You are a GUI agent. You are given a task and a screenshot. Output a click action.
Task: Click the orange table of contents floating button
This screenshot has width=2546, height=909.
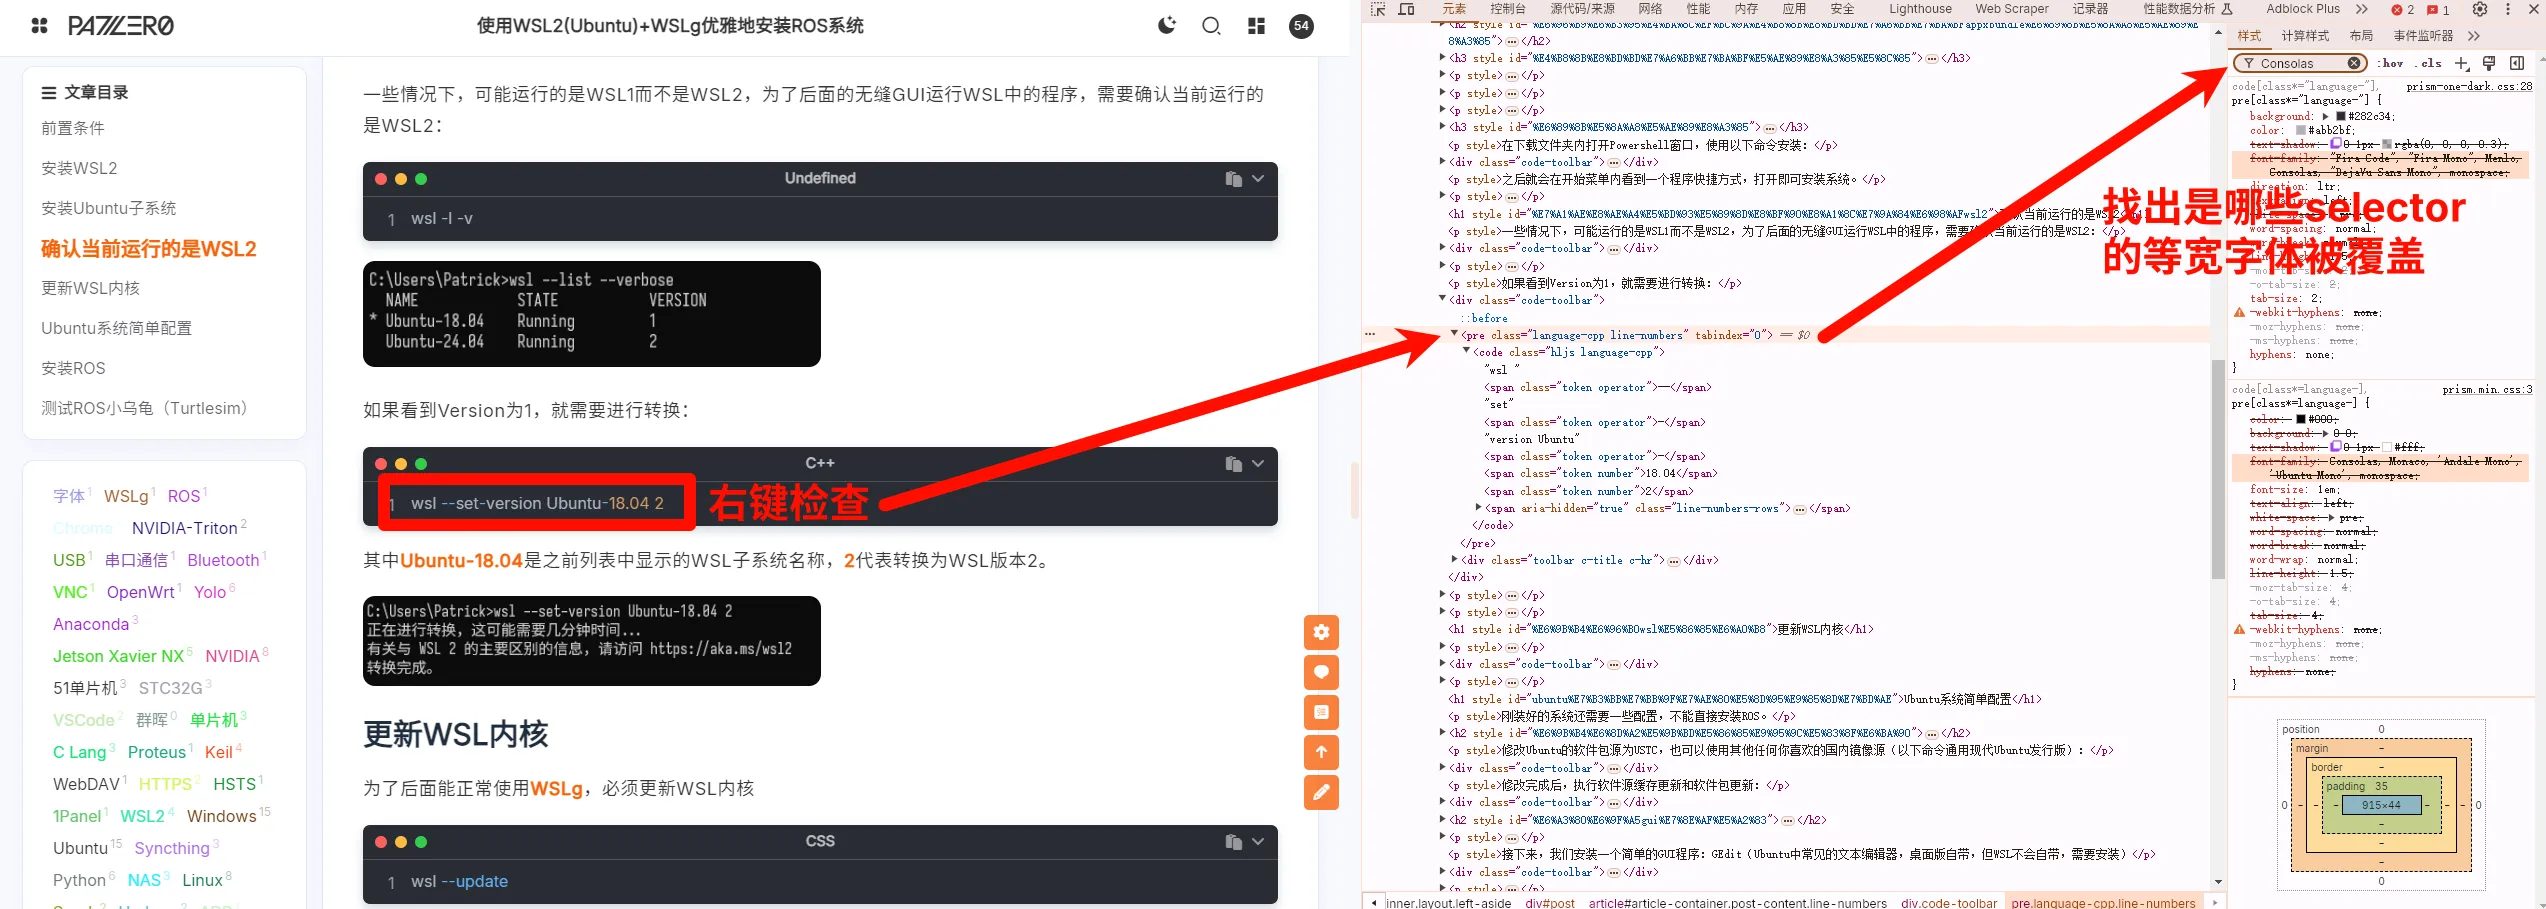(x=1321, y=712)
